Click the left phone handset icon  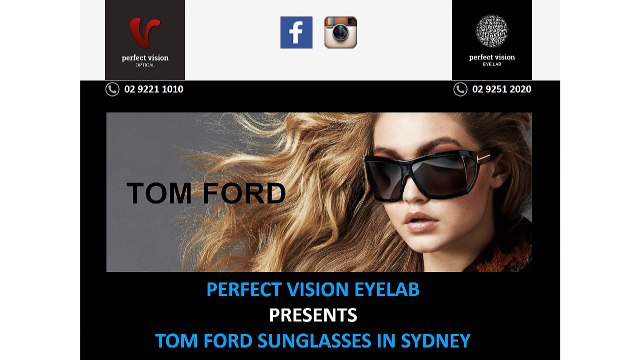coord(112,89)
